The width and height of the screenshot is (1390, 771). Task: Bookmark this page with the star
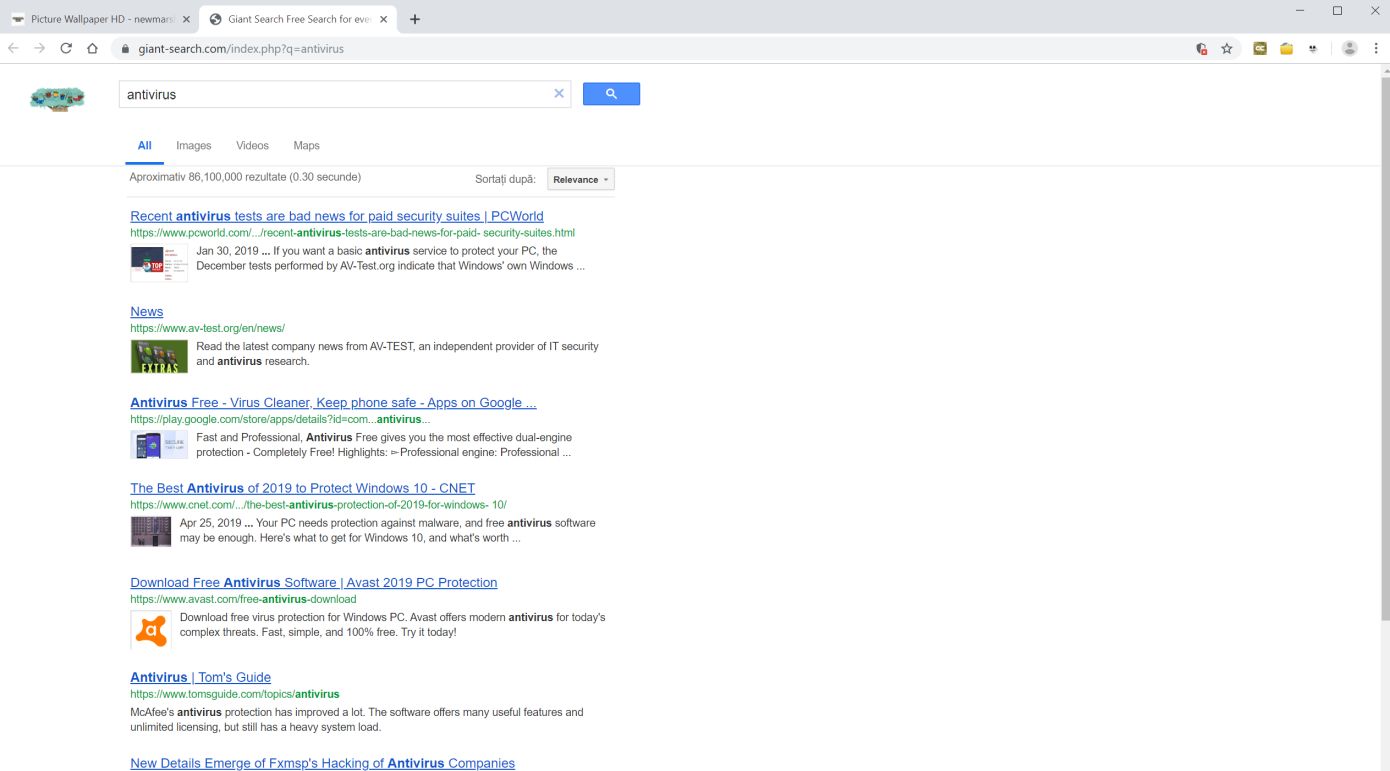click(x=1227, y=48)
